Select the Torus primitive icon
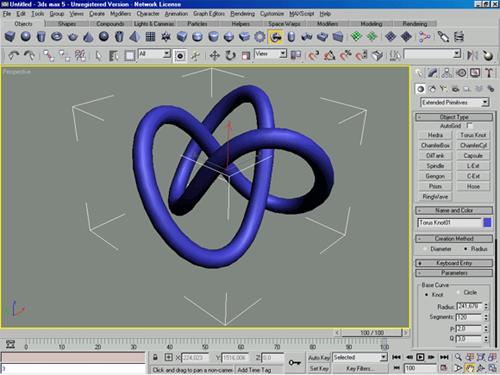The height and width of the screenshot is (375, 500). tap(57, 36)
